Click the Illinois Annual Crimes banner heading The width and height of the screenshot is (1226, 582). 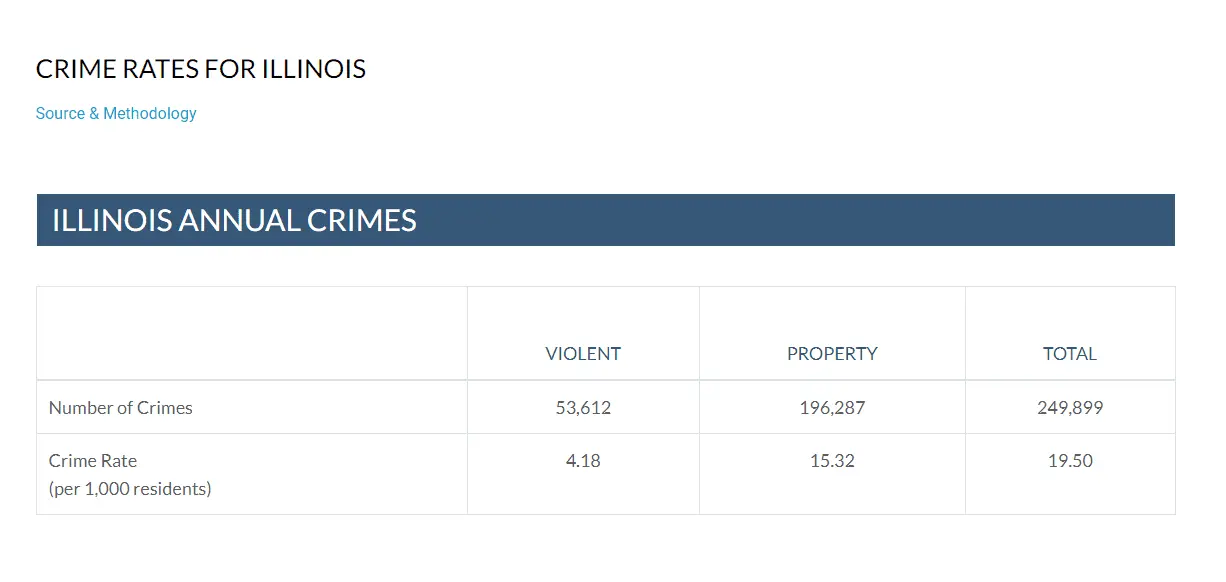click(x=234, y=220)
